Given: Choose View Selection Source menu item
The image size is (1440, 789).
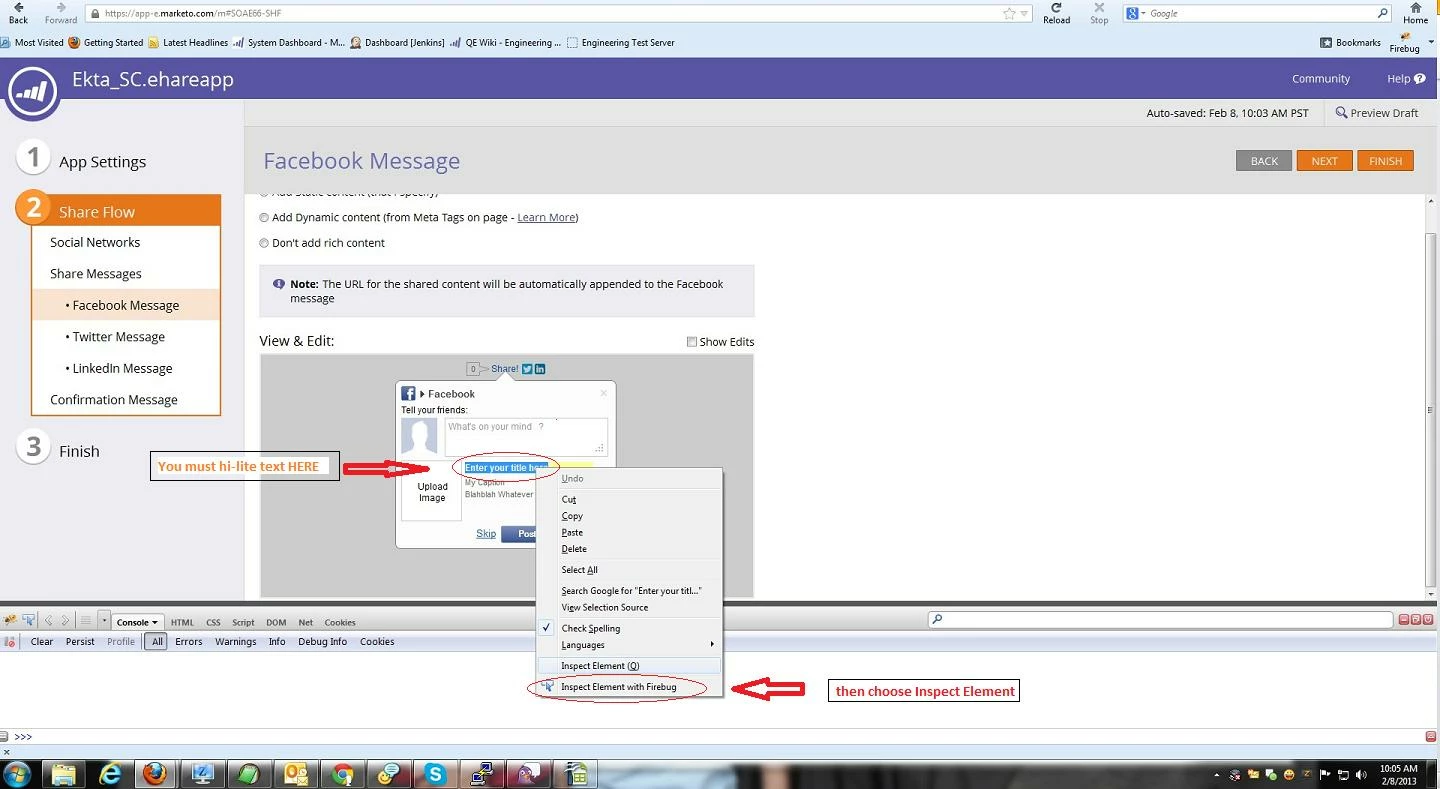Looking at the screenshot, I should tap(629, 608).
